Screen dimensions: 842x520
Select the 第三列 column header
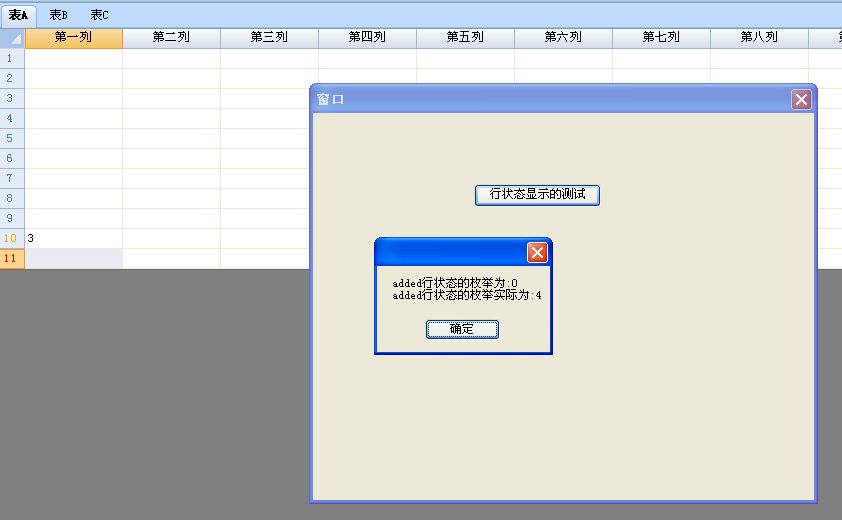point(269,38)
